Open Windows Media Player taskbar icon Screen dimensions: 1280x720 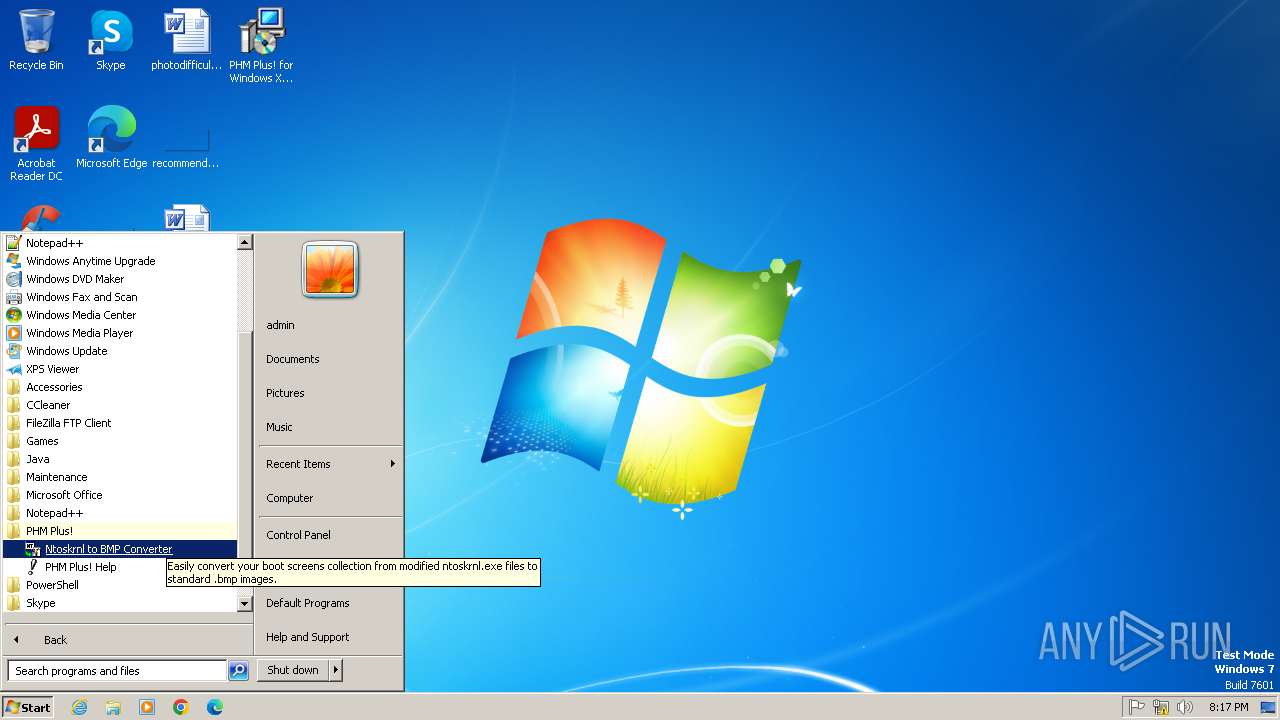tap(147, 707)
